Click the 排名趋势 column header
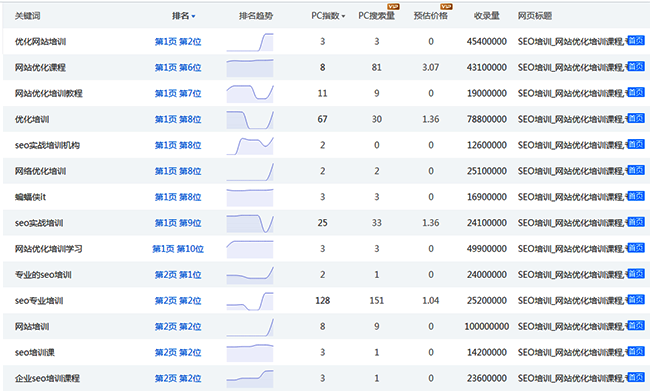 [256, 16]
